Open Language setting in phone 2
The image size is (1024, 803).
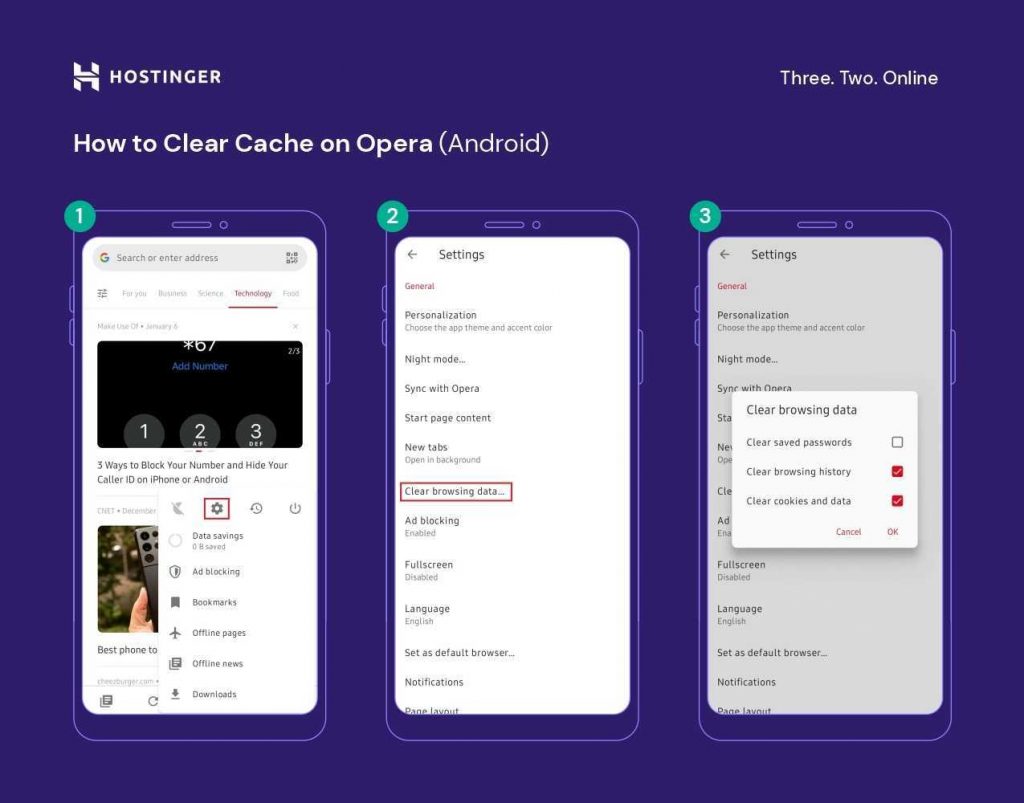click(x=427, y=614)
